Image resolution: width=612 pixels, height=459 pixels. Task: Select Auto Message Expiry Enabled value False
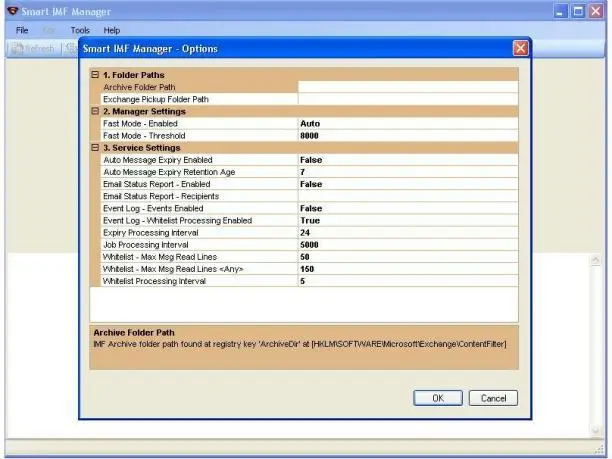coord(408,160)
